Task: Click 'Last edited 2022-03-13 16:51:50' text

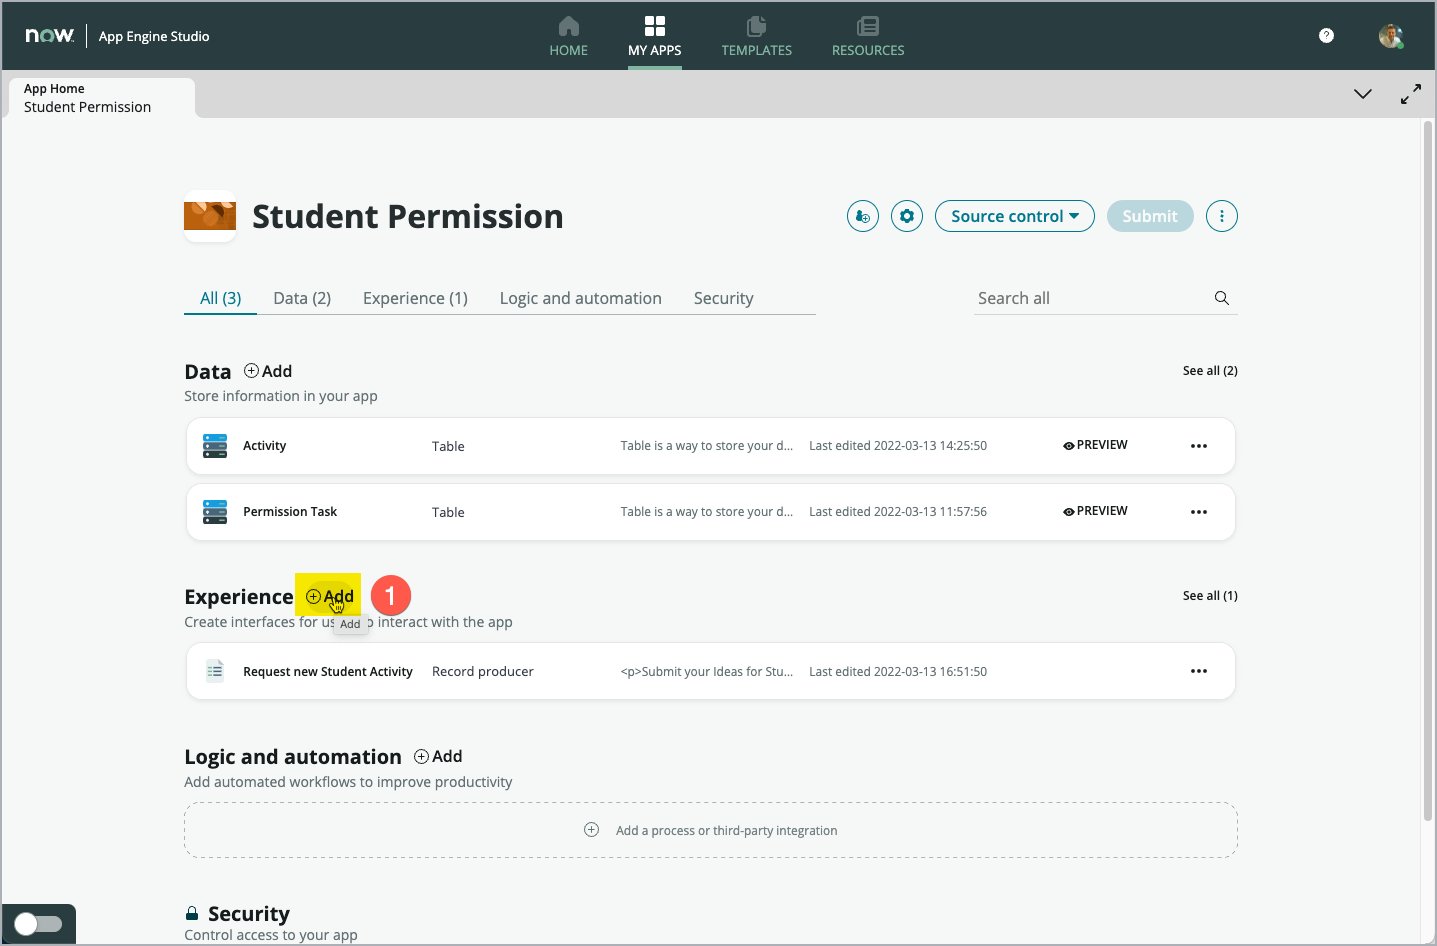Action: pos(898,672)
